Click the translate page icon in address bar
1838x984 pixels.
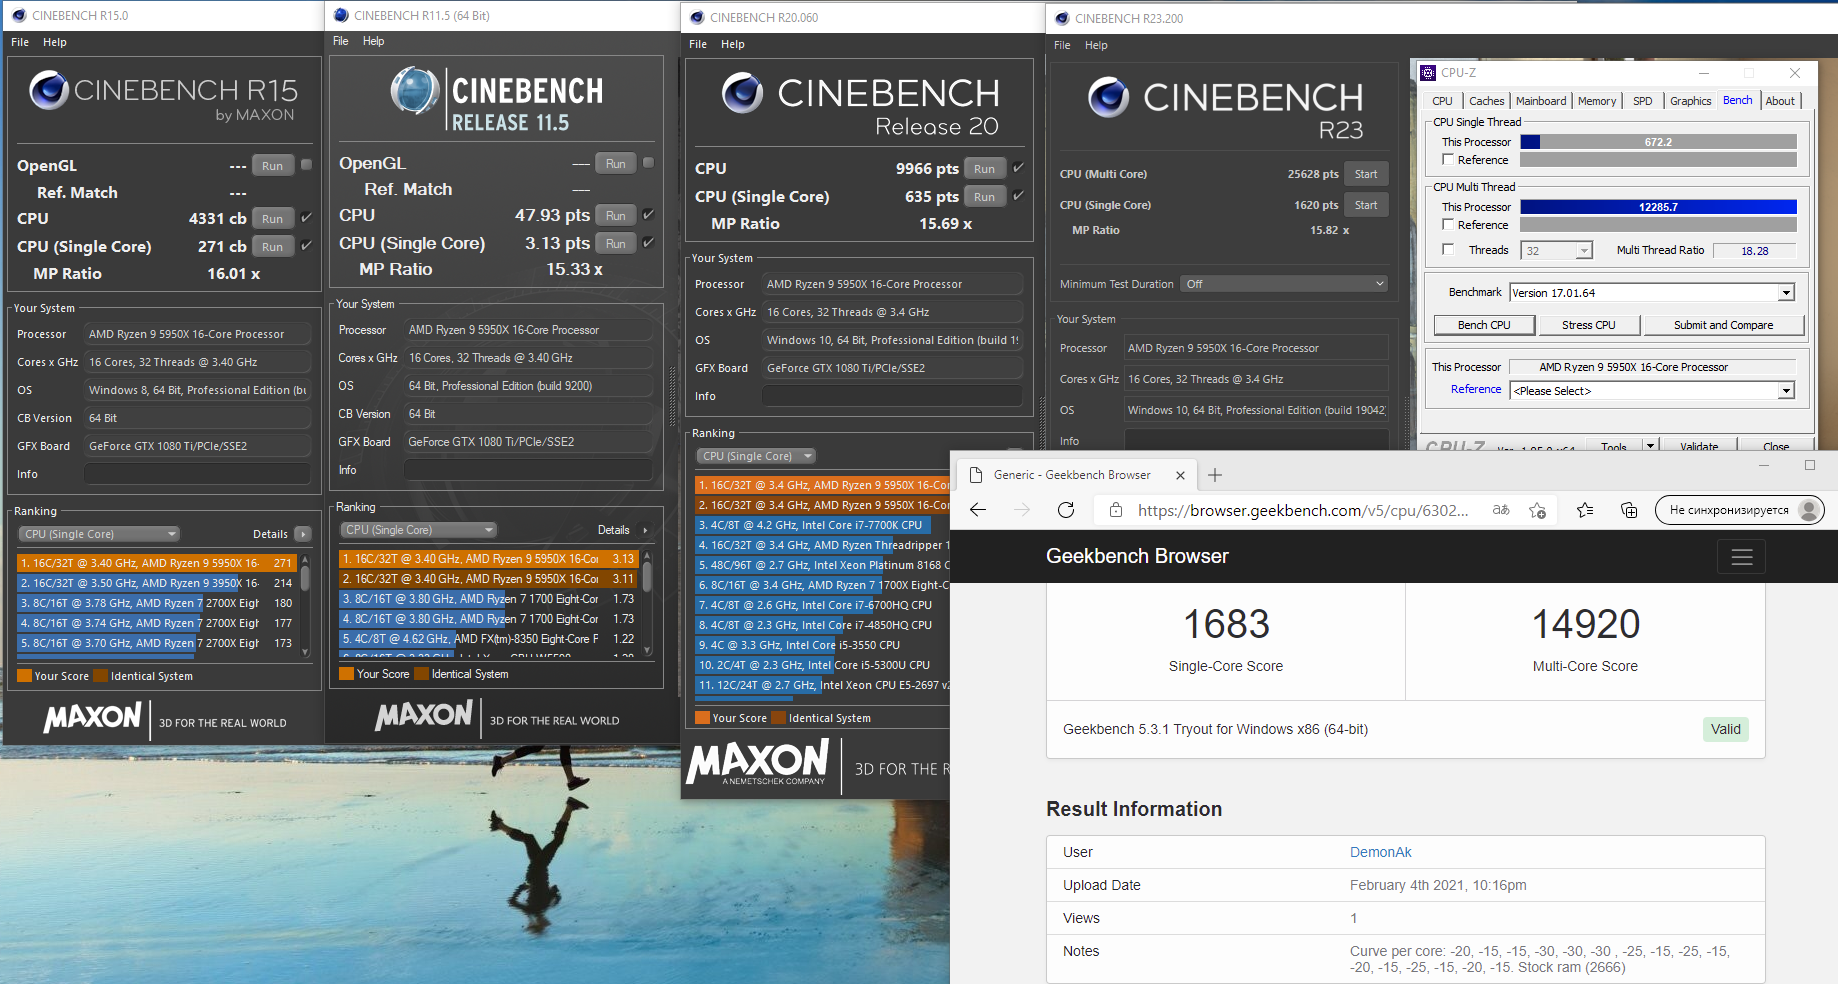pyautogui.click(x=1501, y=510)
